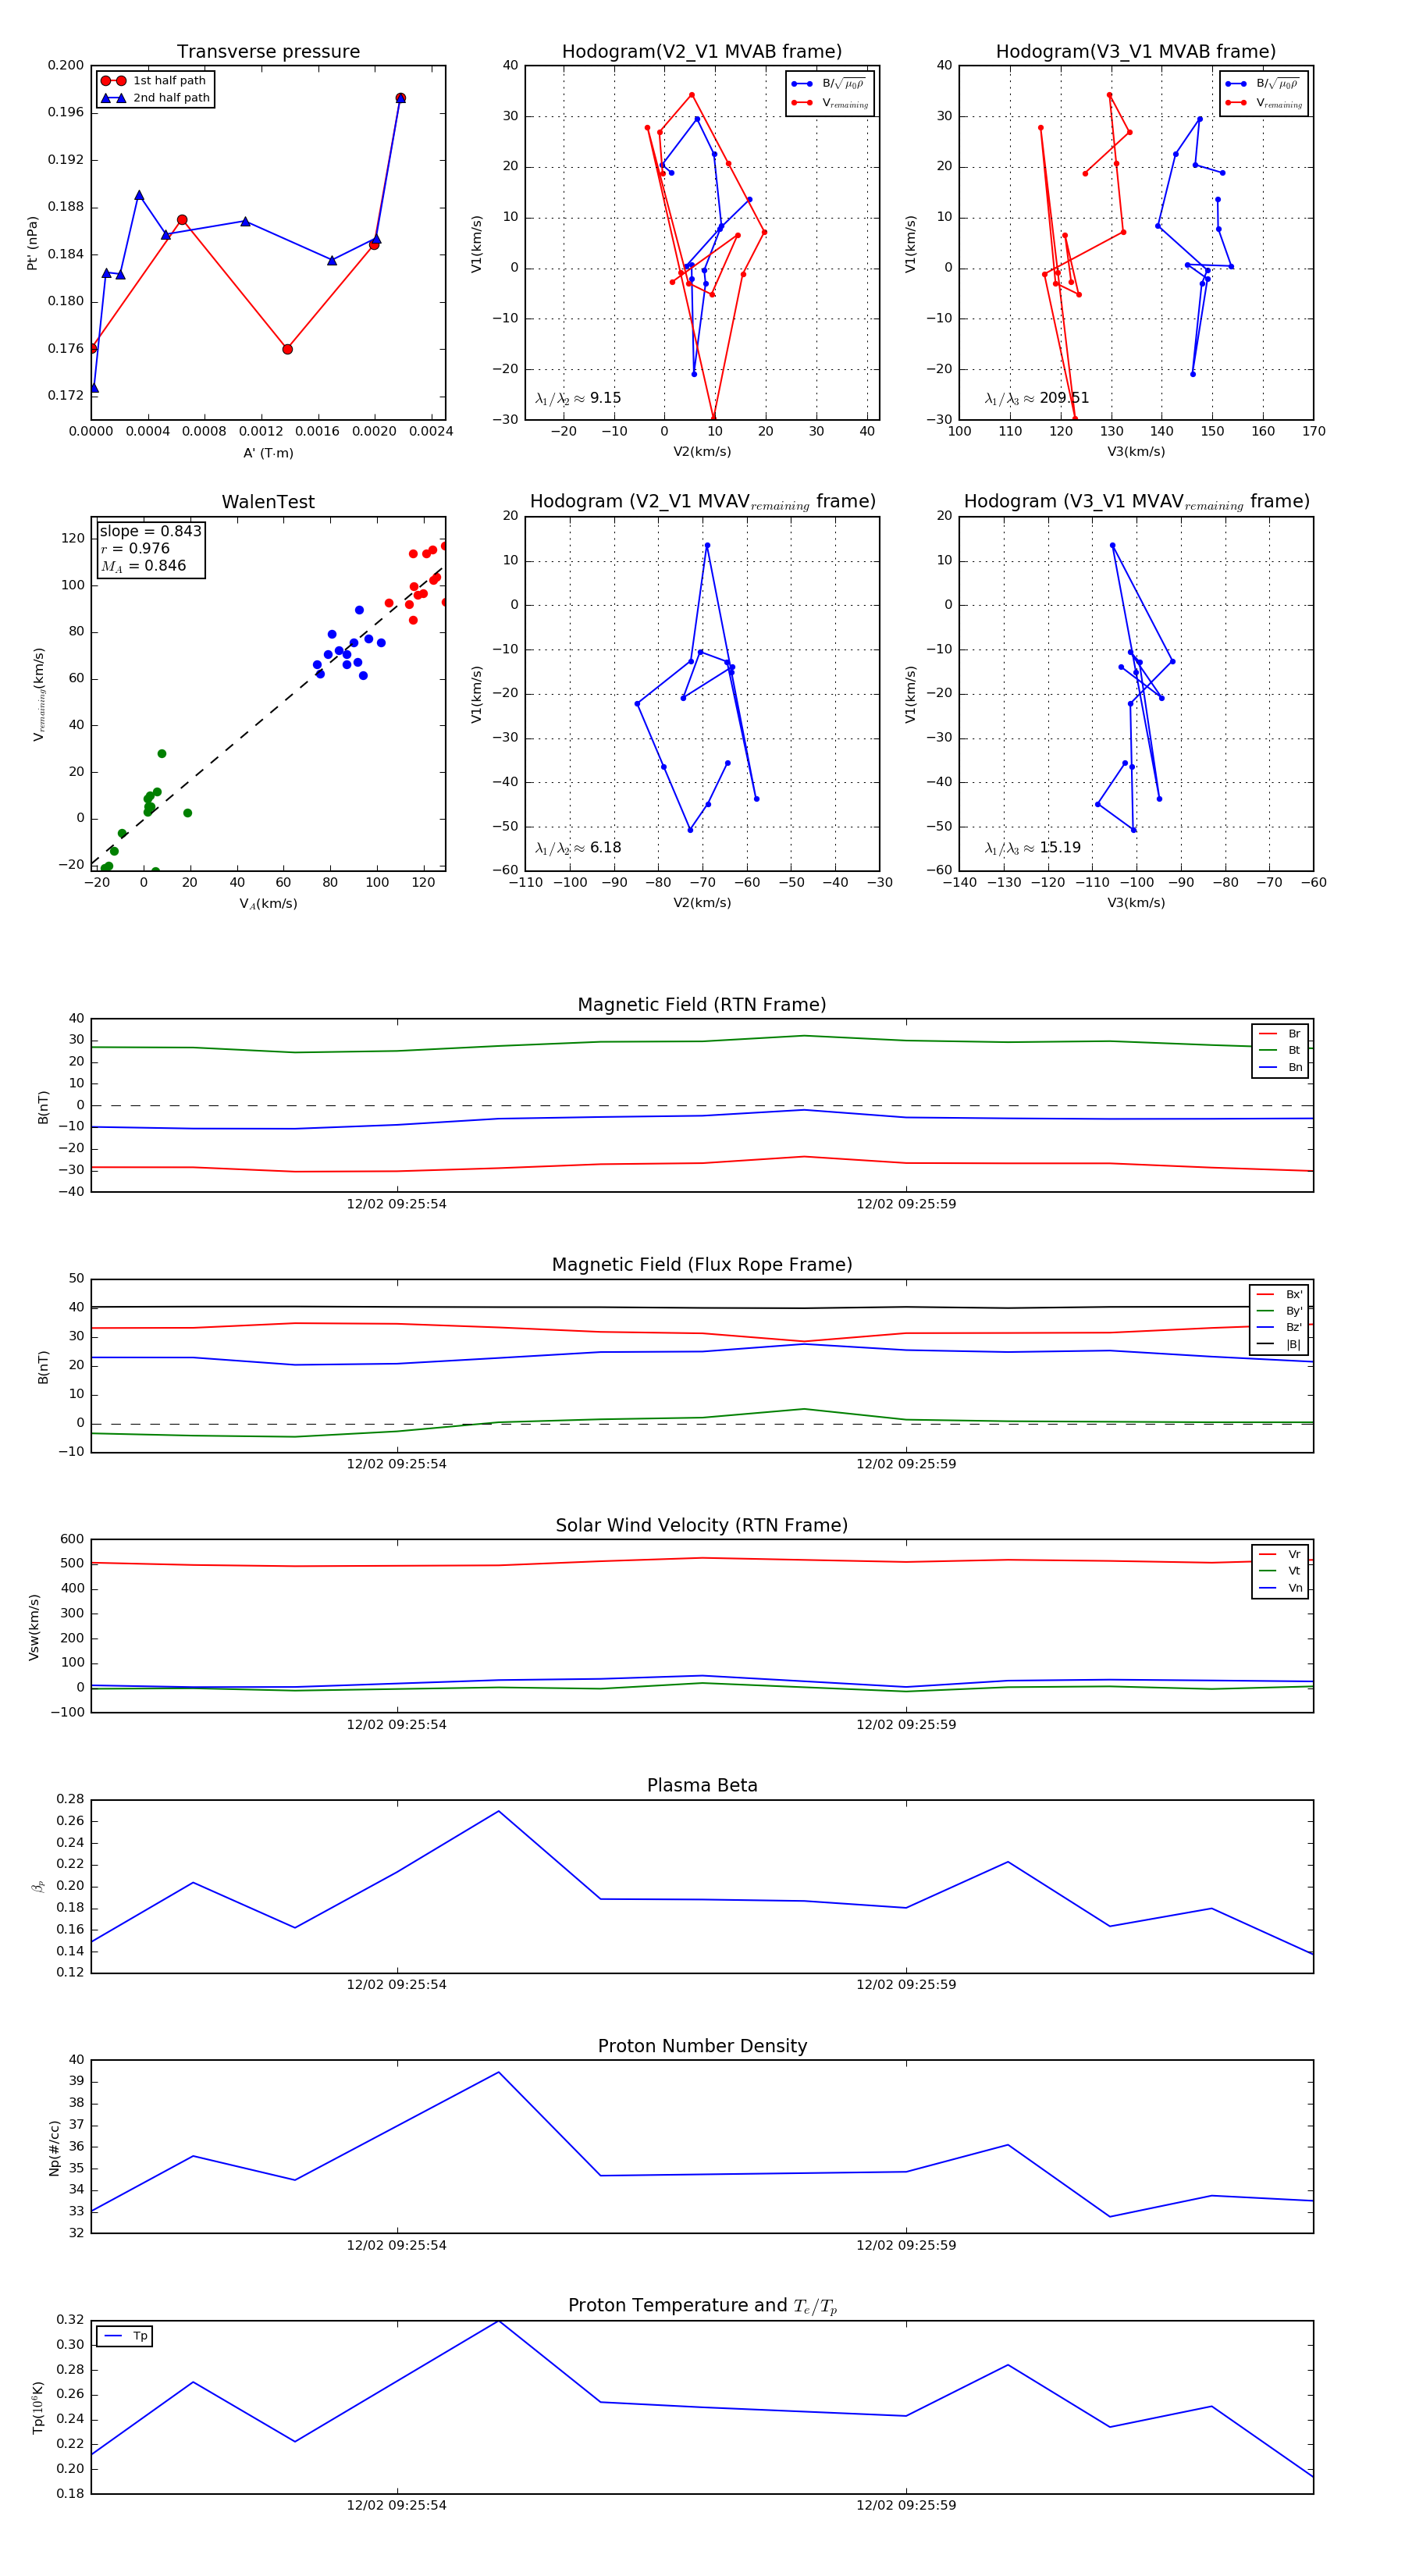The width and height of the screenshot is (1405, 2576).
Task: Click the 'M_A = 0.846' annotation
Action: (x=142, y=566)
